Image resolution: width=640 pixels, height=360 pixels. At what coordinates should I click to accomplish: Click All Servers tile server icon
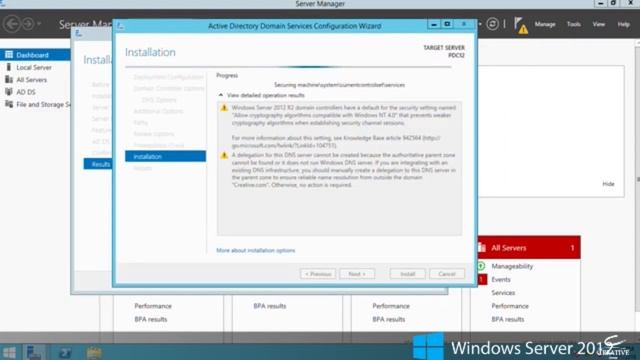point(482,248)
